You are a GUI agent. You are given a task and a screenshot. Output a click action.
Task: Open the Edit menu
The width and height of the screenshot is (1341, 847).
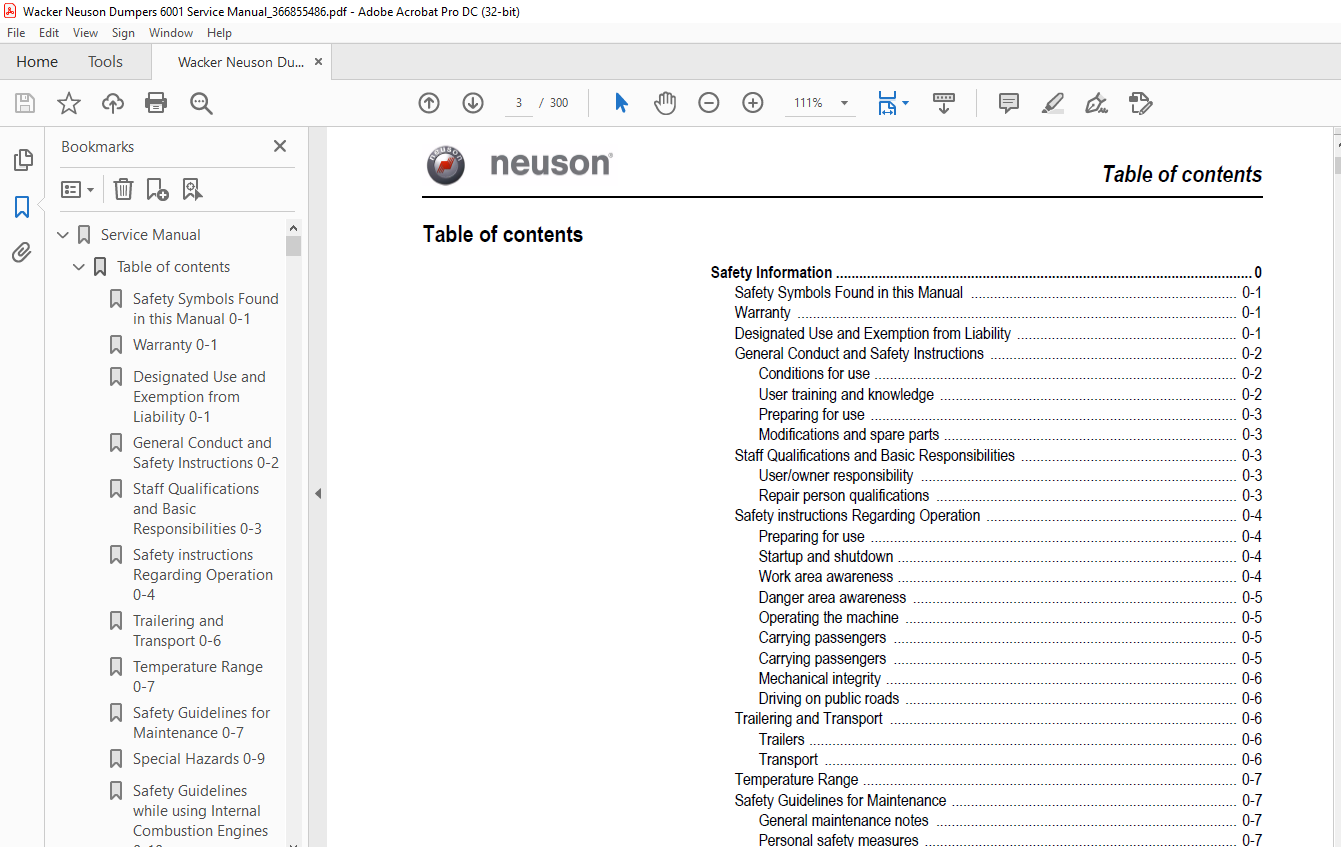tap(49, 33)
